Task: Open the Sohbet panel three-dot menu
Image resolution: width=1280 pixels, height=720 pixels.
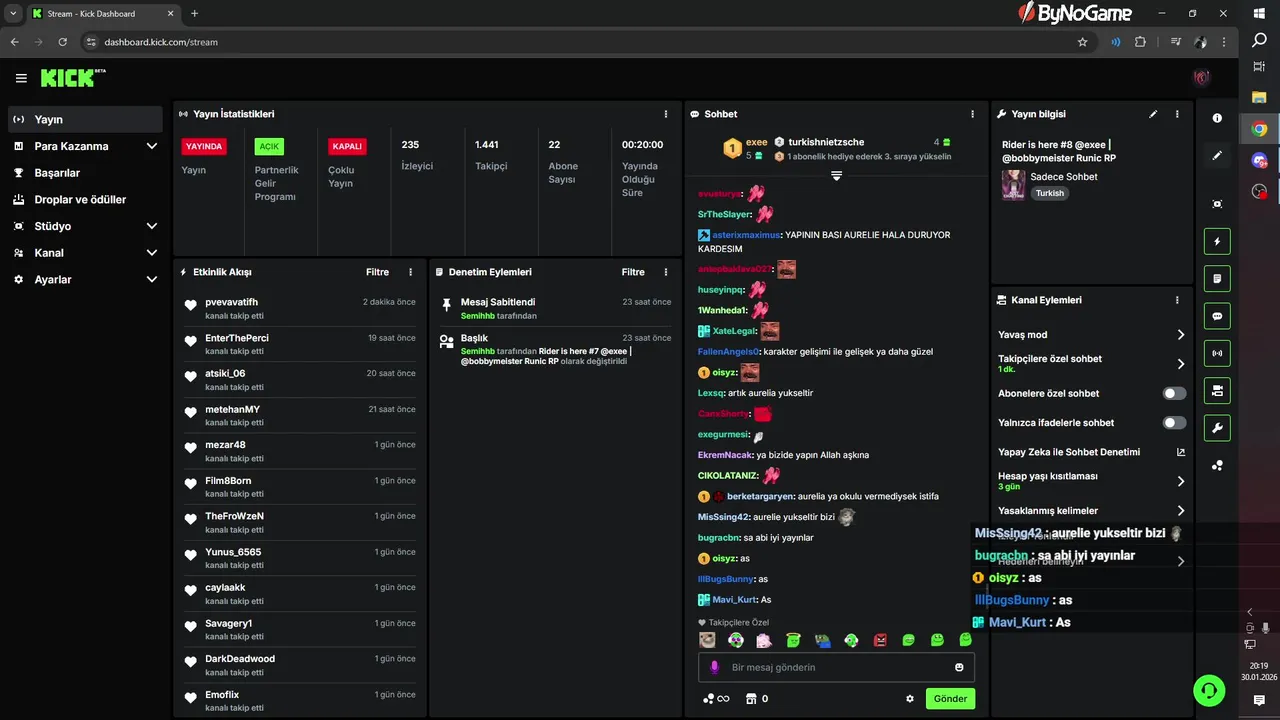Action: tap(972, 114)
